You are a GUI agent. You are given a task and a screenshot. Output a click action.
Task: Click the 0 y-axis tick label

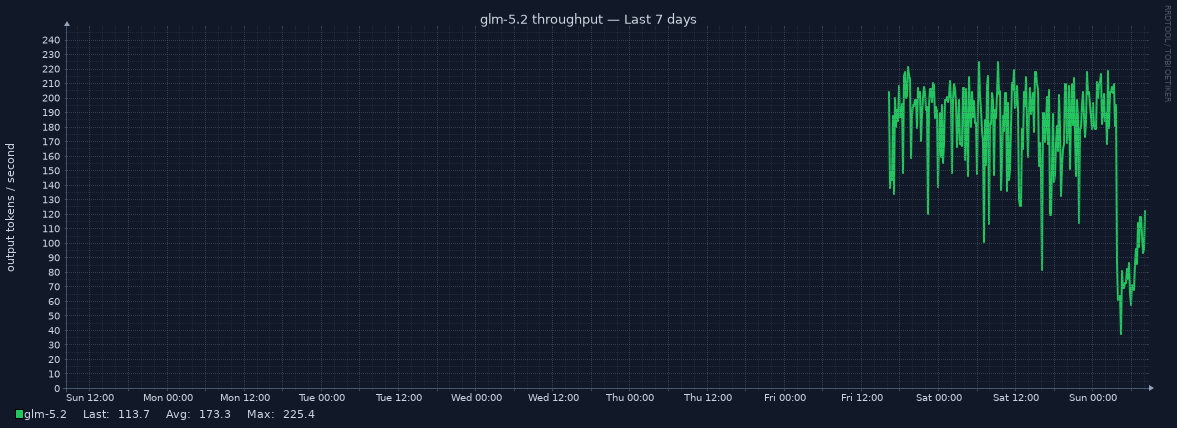(58, 389)
